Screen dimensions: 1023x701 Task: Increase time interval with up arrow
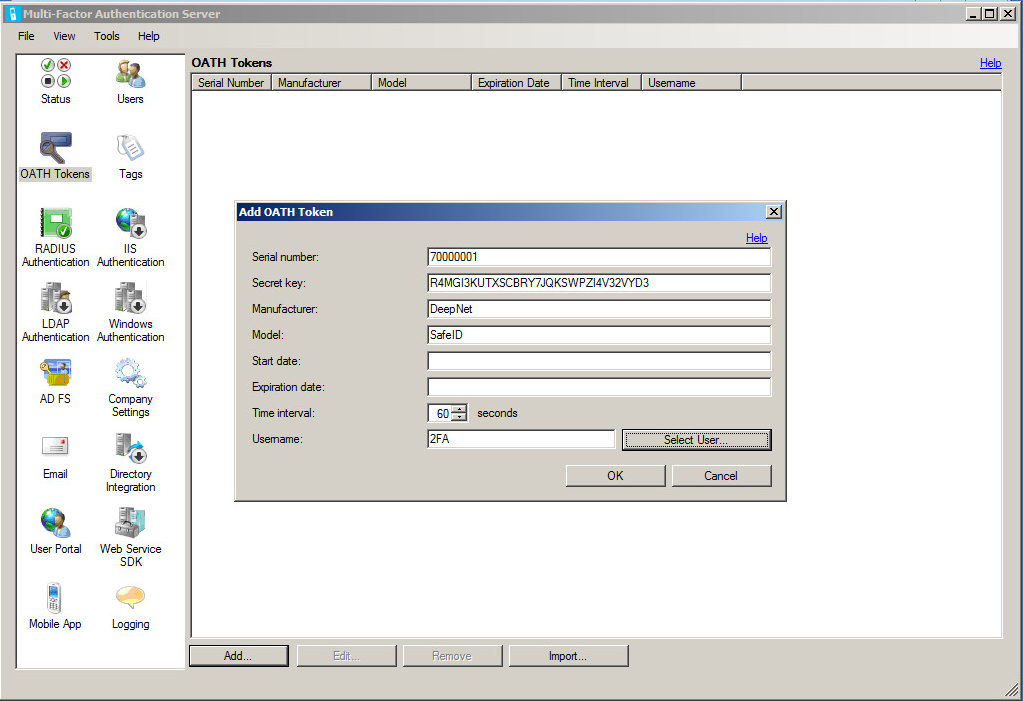tap(459, 408)
